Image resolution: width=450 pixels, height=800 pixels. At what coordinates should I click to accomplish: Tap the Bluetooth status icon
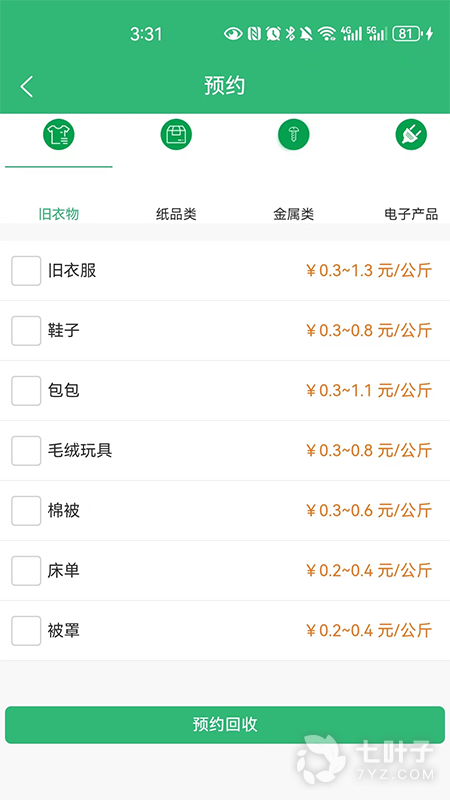tap(290, 34)
